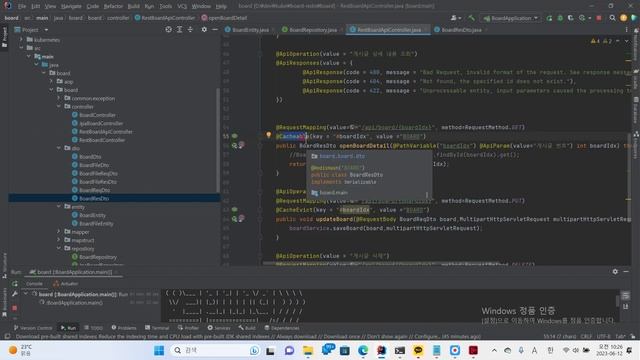The image size is (640, 360).
Task: Open the Navigate menu
Action: pos(71,7)
